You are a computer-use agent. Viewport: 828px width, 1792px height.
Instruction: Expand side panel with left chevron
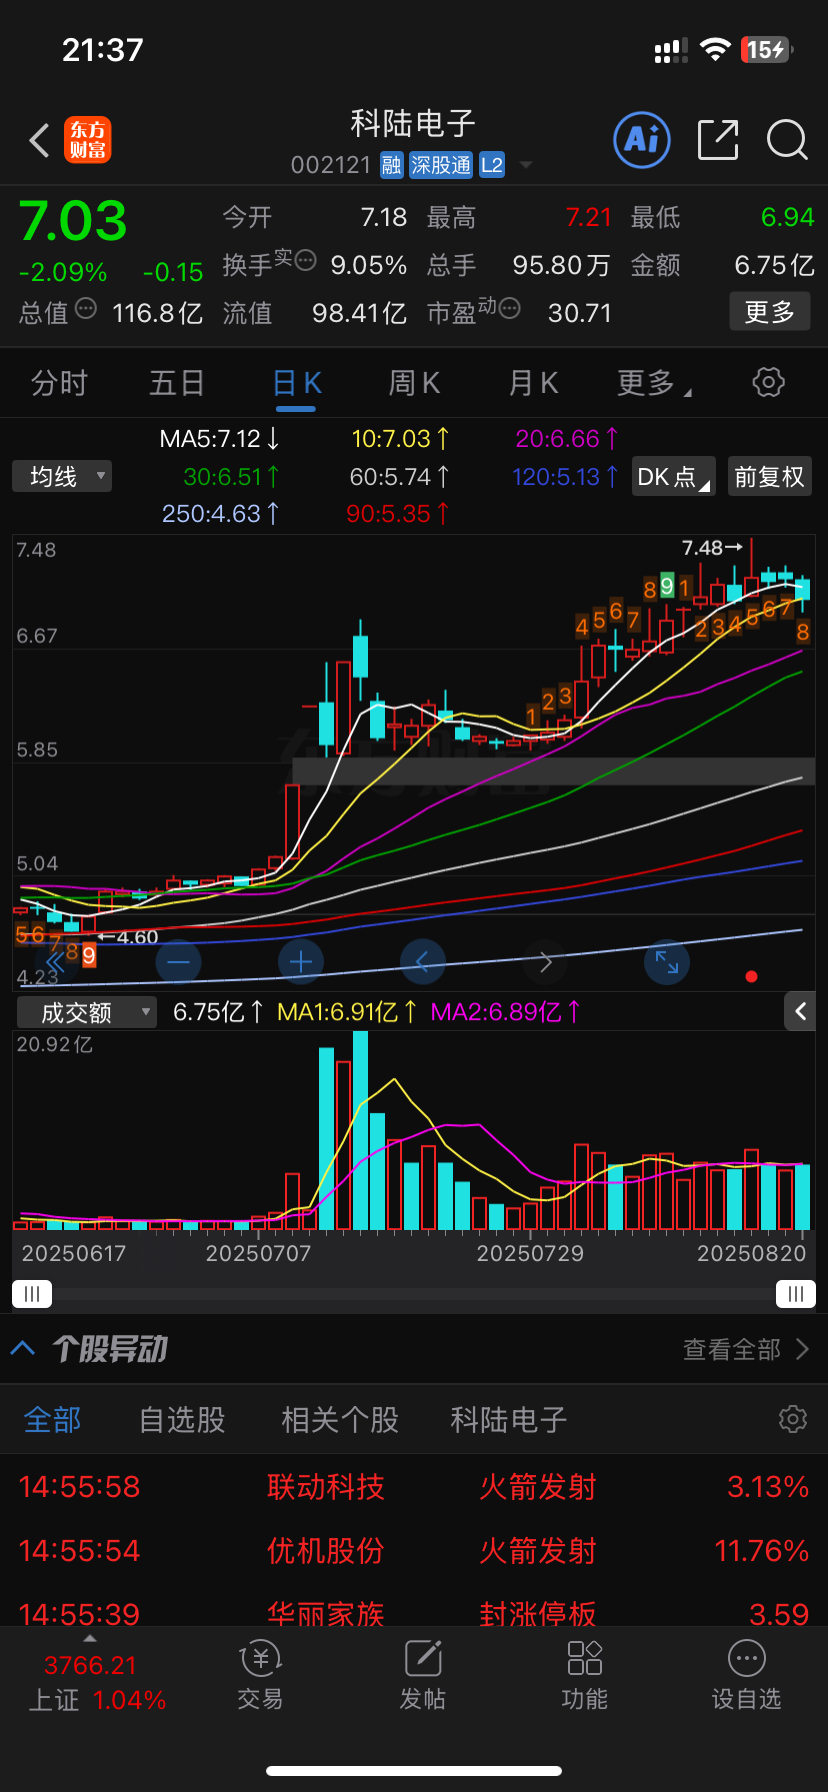click(x=800, y=1012)
